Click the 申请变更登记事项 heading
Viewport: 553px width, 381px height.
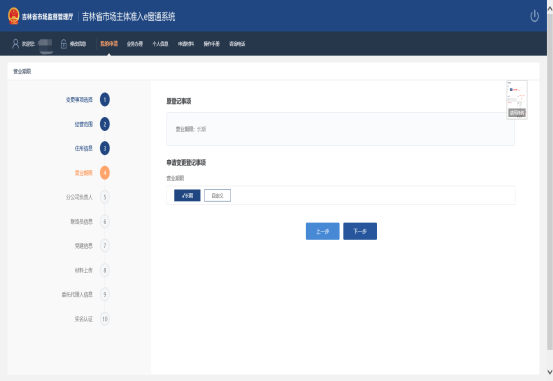[186, 163]
